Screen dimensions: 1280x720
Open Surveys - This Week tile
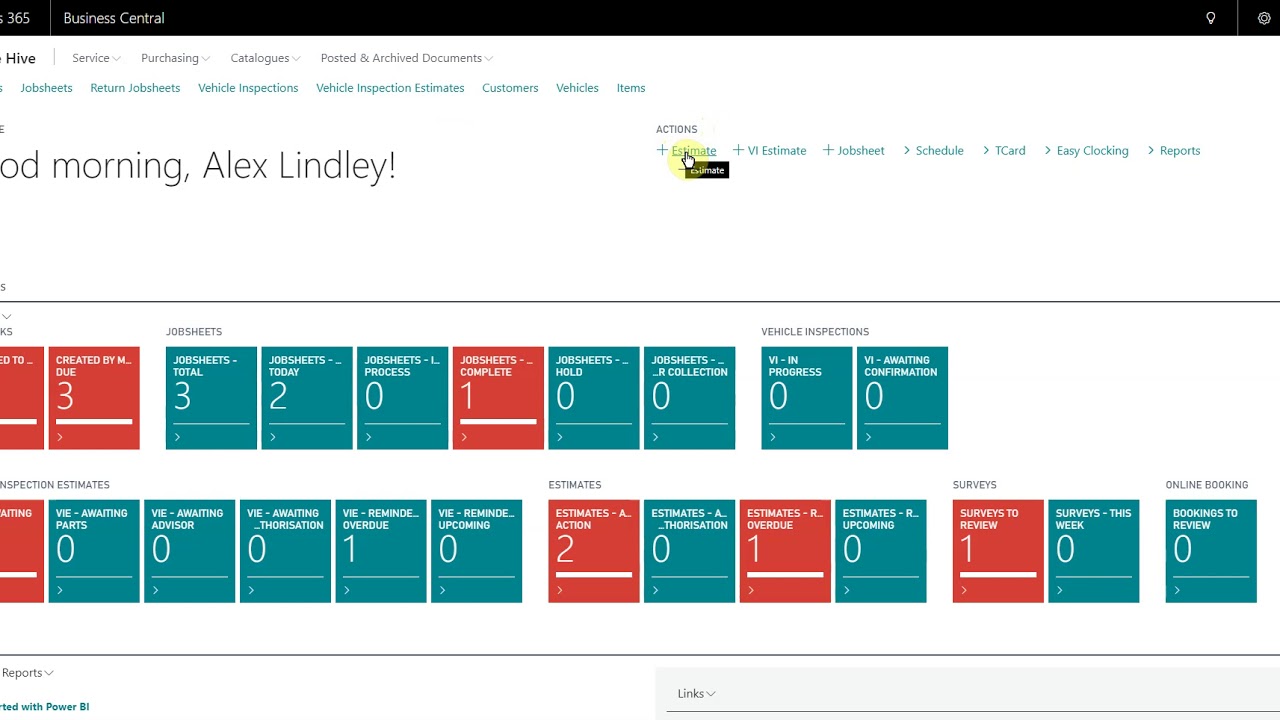(1094, 551)
